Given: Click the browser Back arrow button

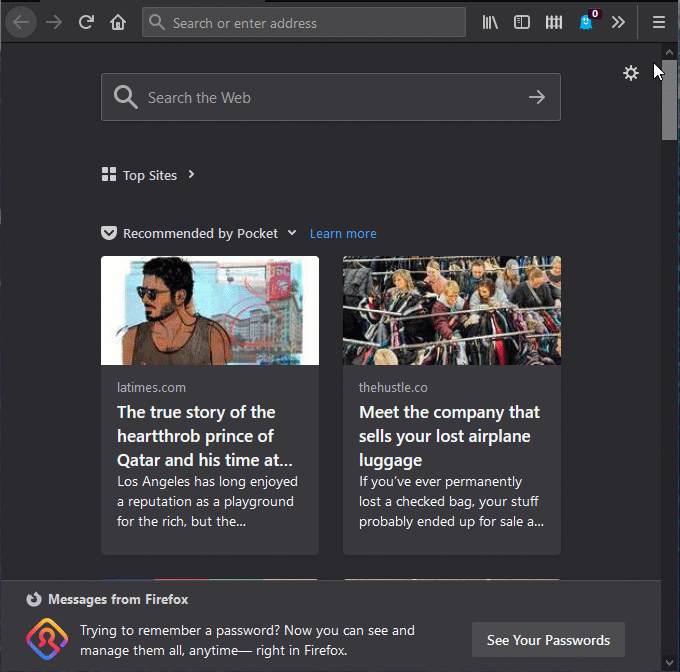Looking at the screenshot, I should [20, 22].
